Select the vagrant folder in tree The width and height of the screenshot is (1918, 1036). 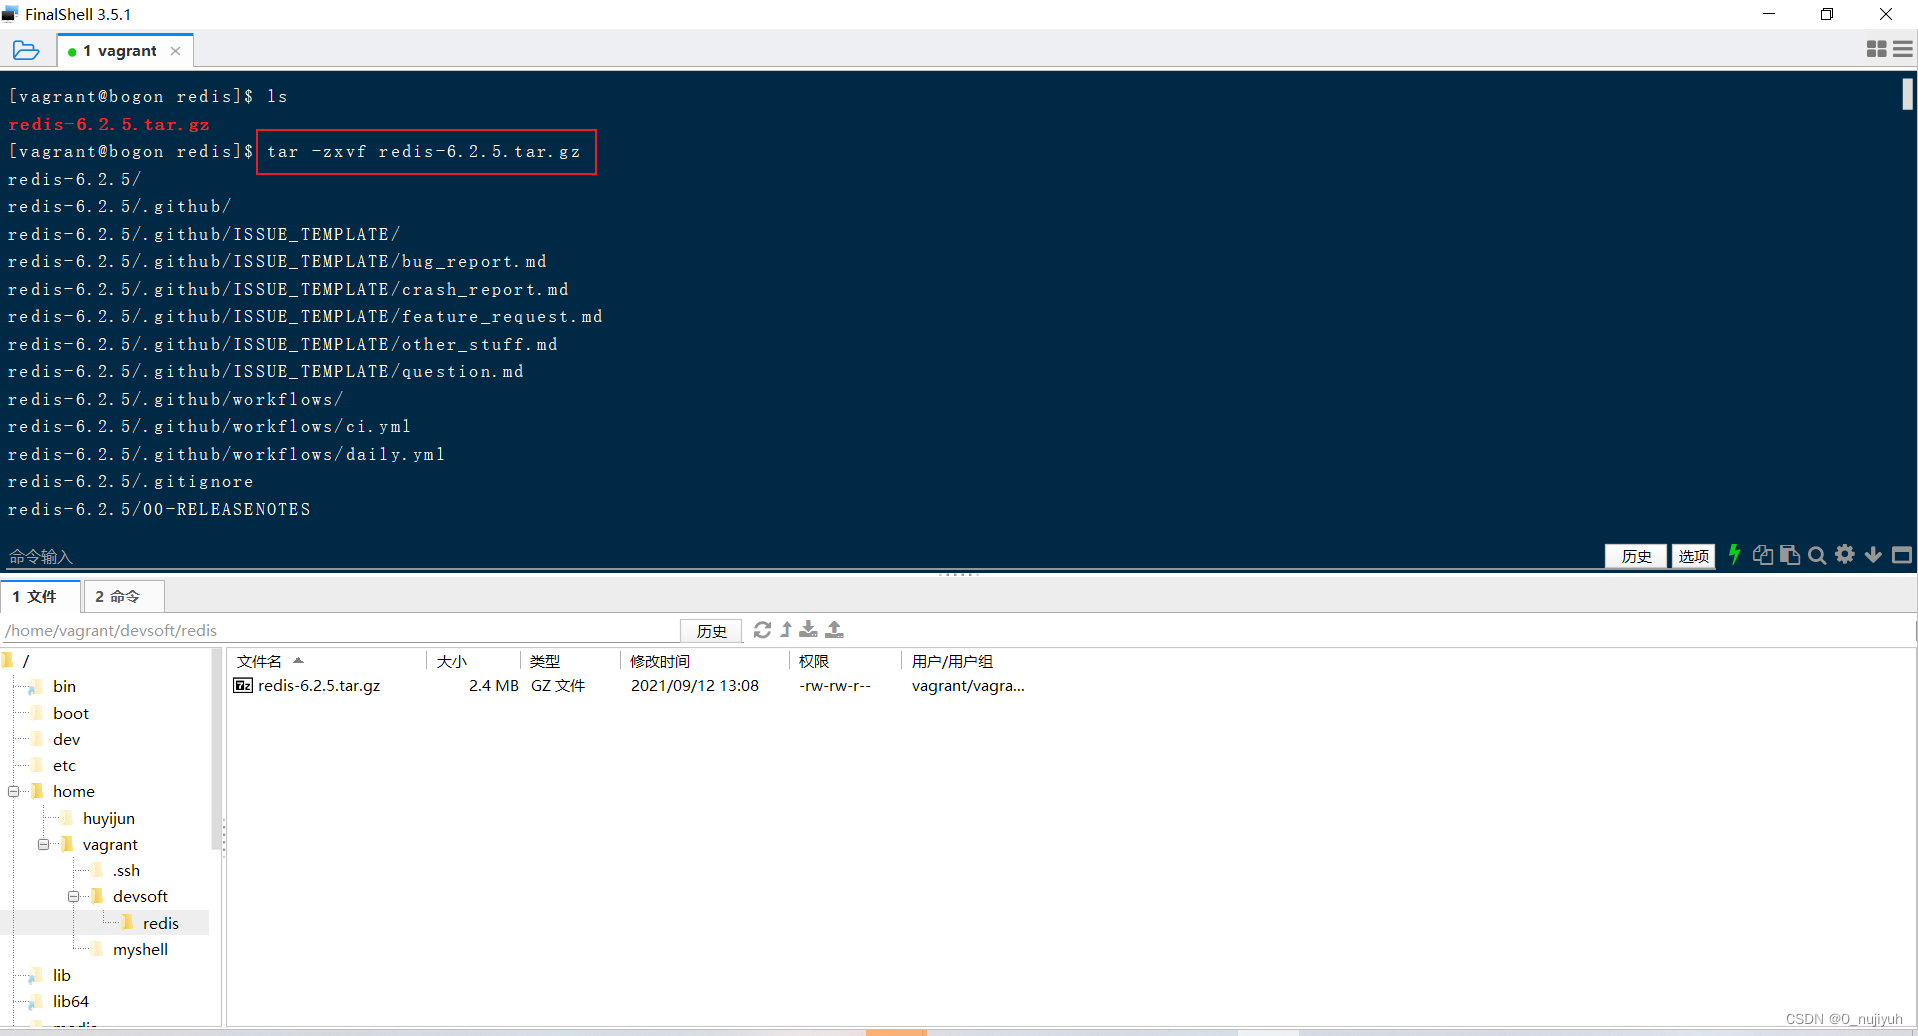pos(110,845)
